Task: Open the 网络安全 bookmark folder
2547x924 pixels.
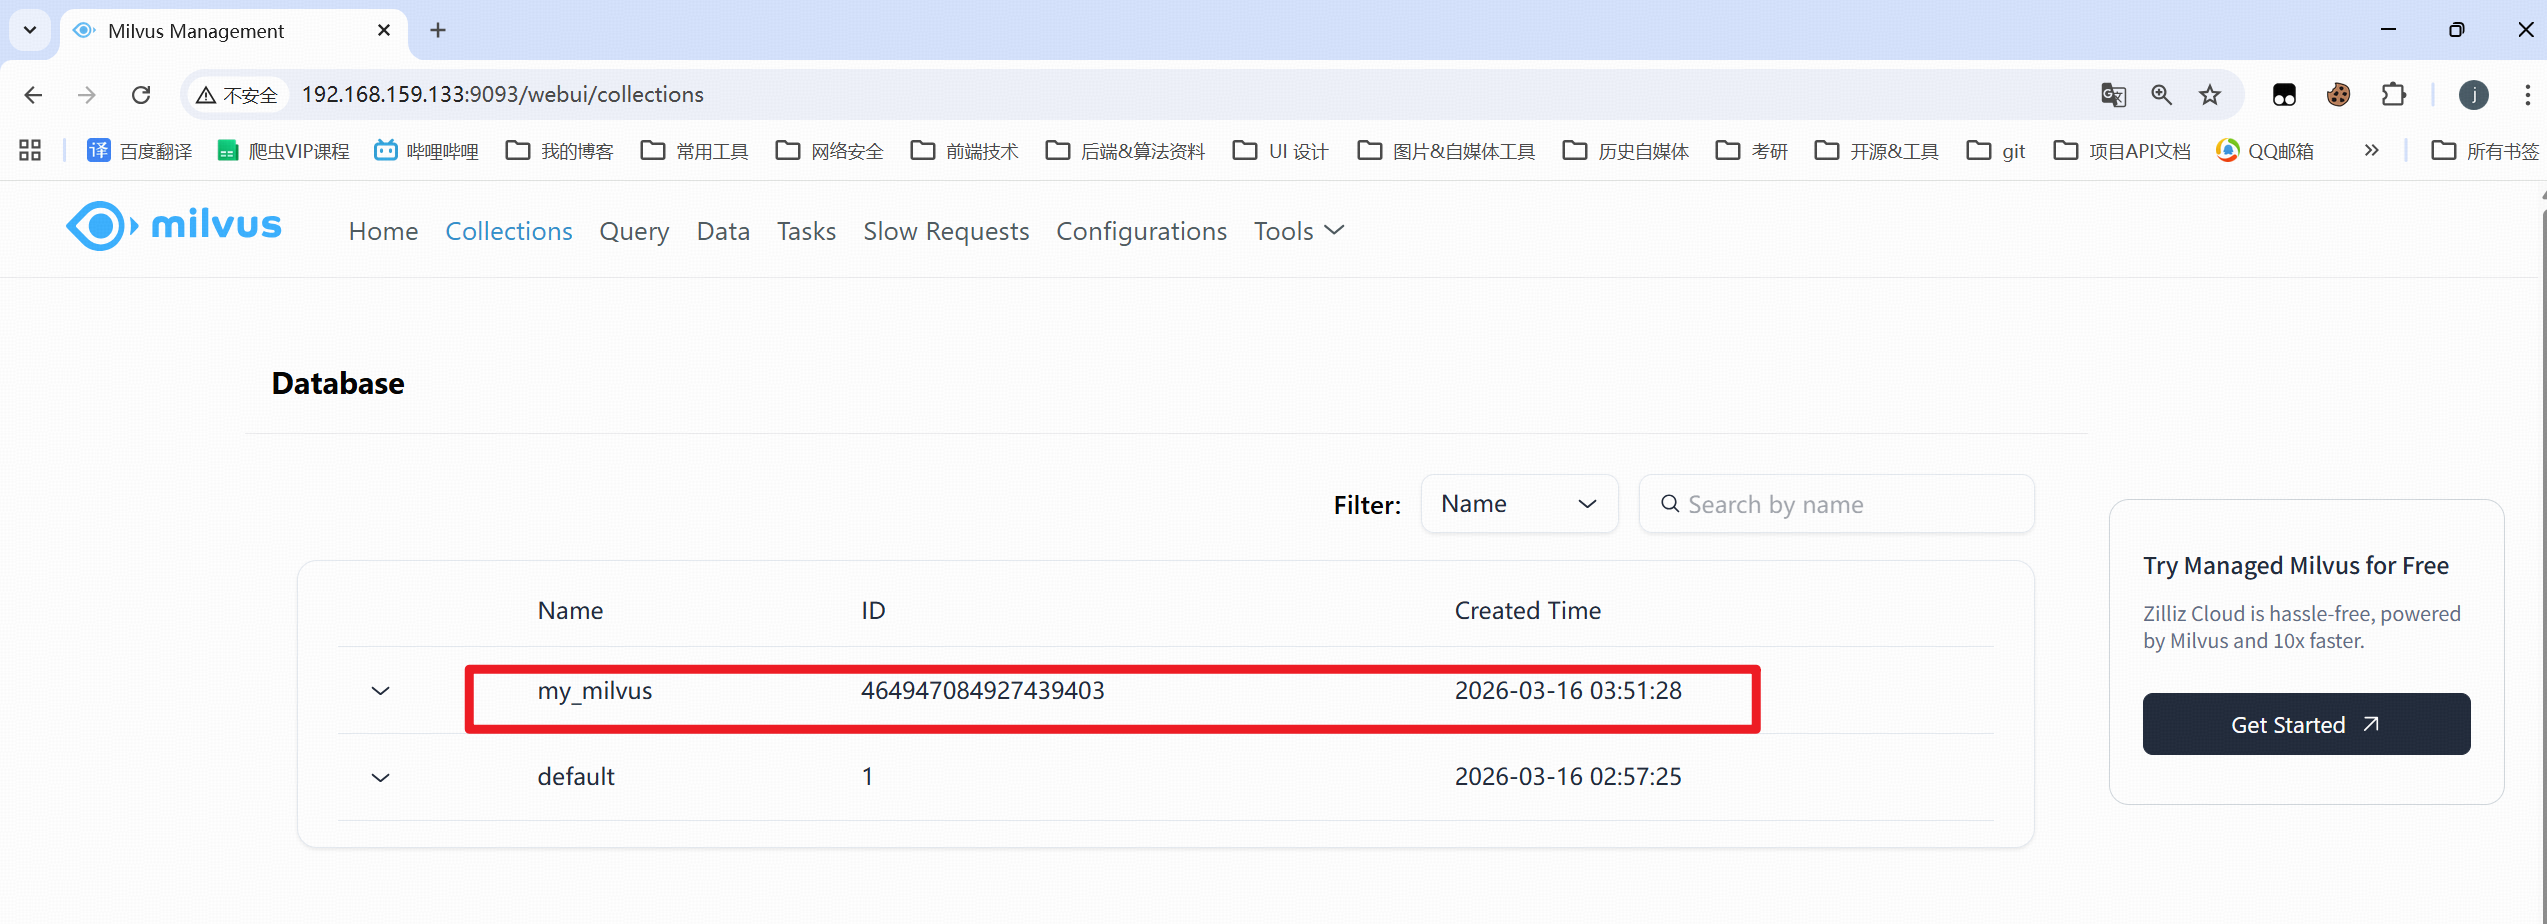Action: pyautogui.click(x=830, y=151)
